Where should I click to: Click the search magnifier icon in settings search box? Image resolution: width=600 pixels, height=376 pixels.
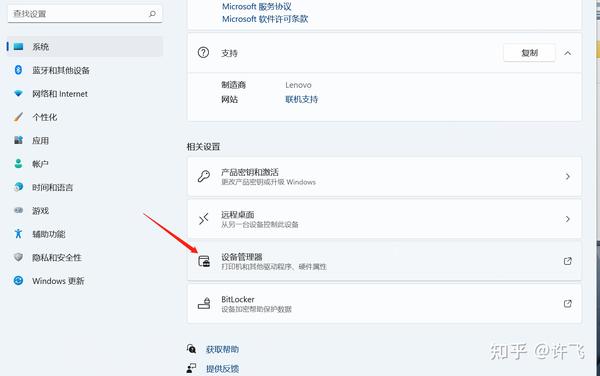[x=152, y=14]
